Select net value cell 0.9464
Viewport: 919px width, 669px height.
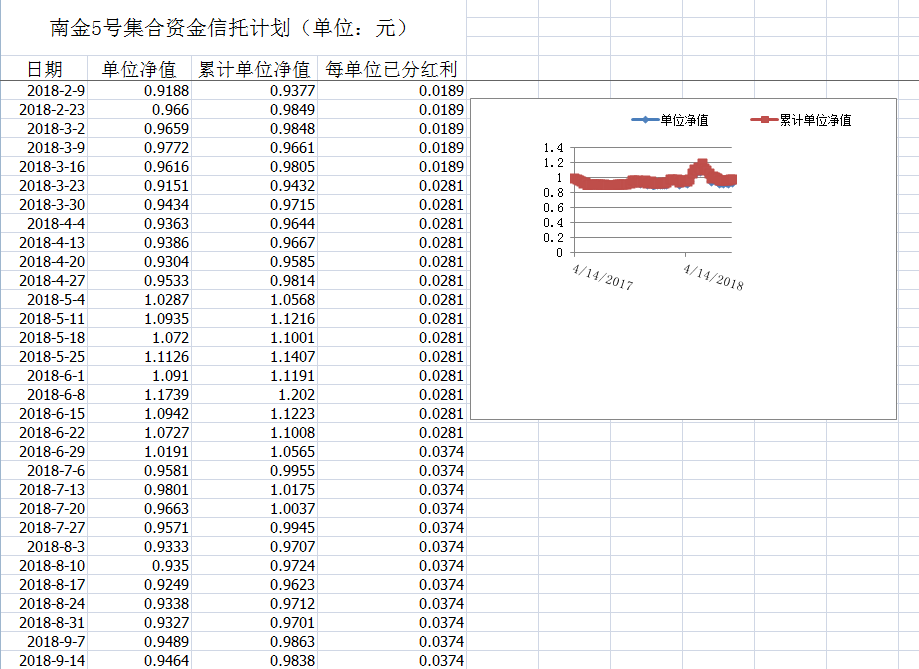tap(139, 661)
